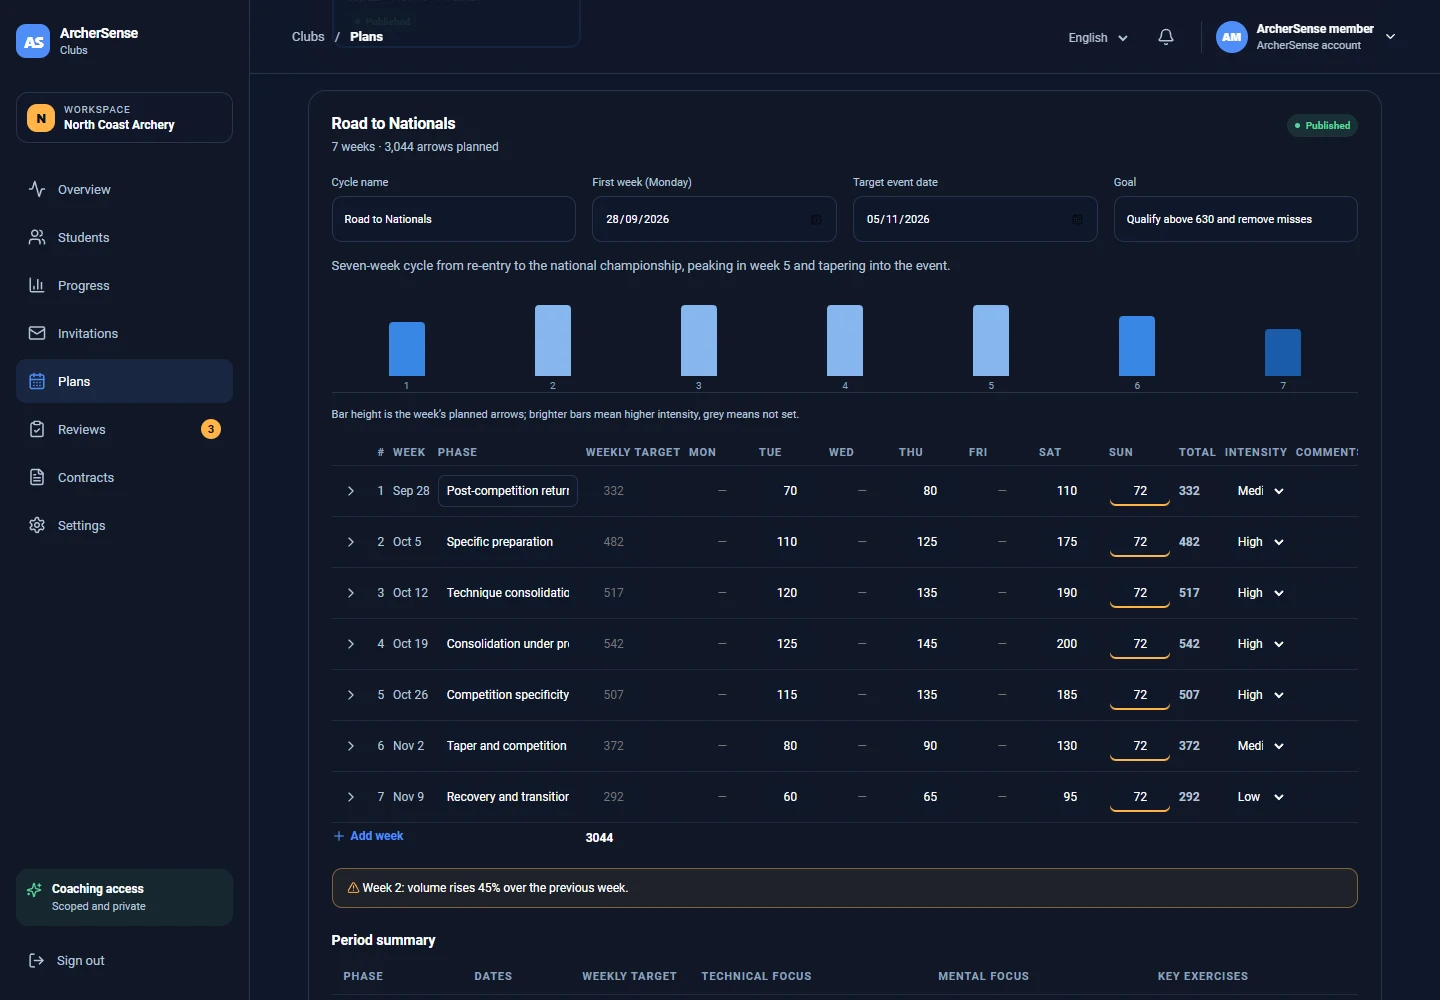1440x1000 pixels.
Task: Click the ArcherSense AS logo icon
Action: [x=33, y=41]
